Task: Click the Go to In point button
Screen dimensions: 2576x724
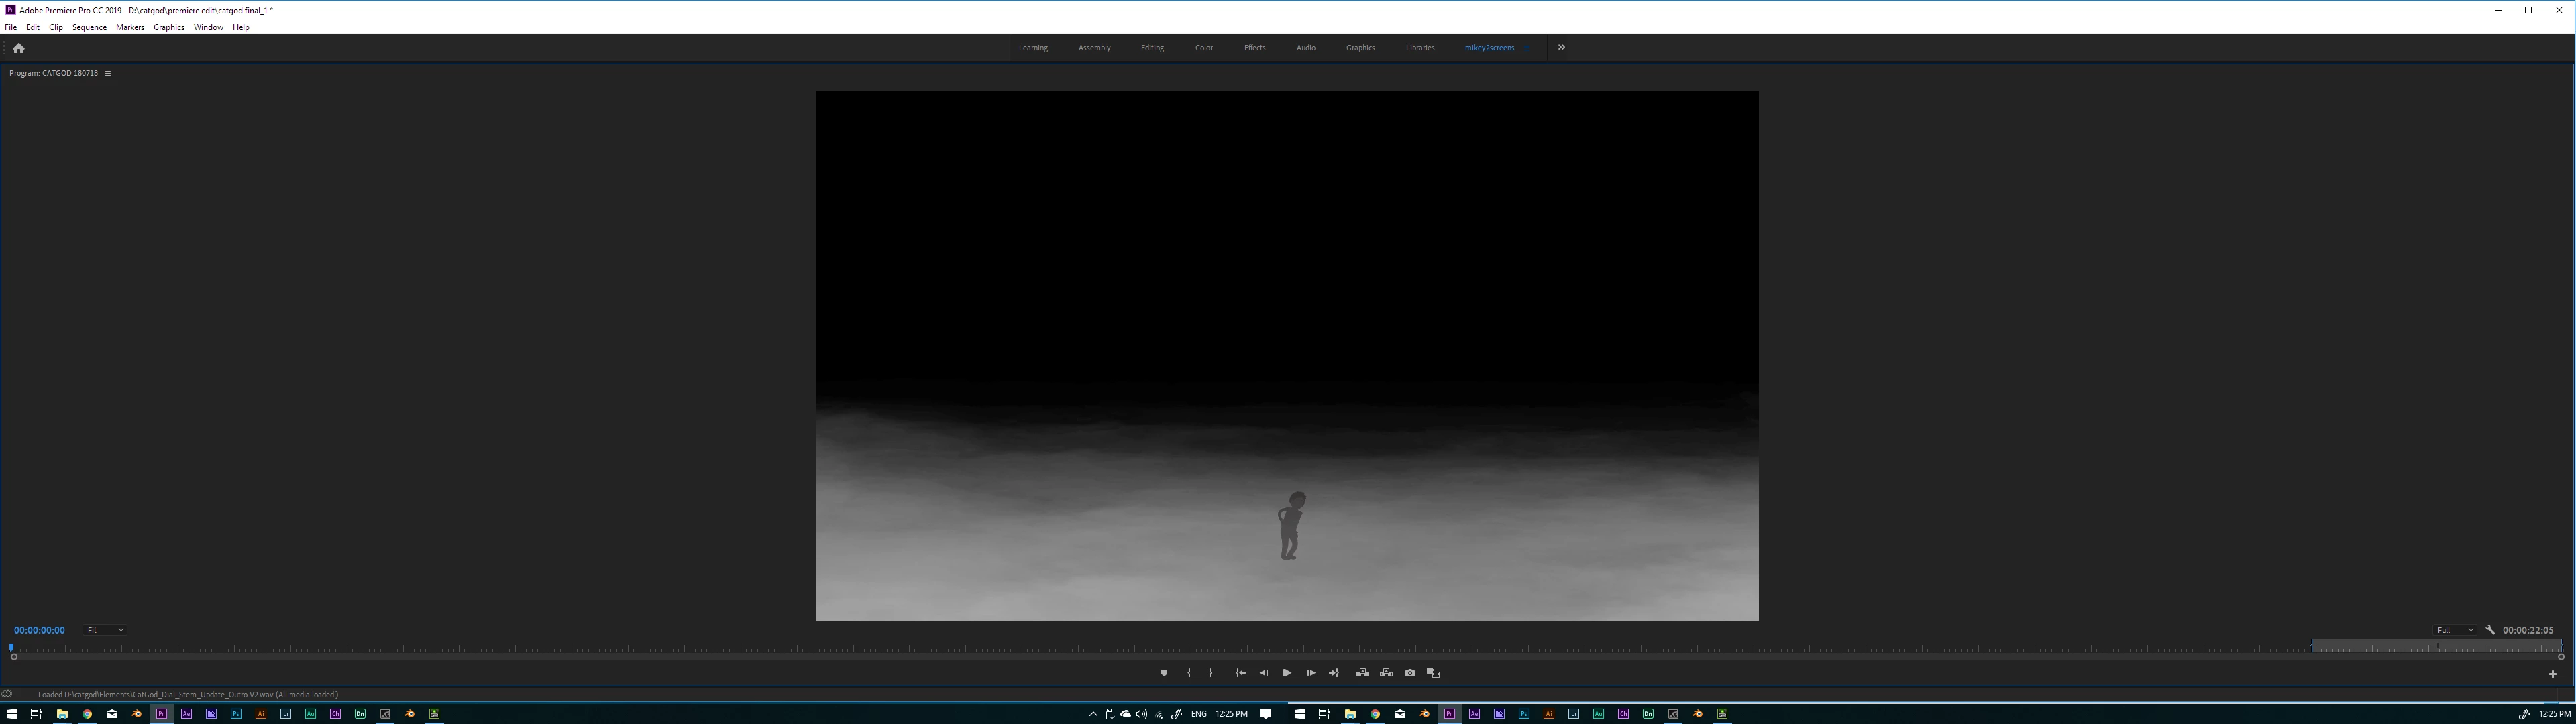Action: (1240, 673)
